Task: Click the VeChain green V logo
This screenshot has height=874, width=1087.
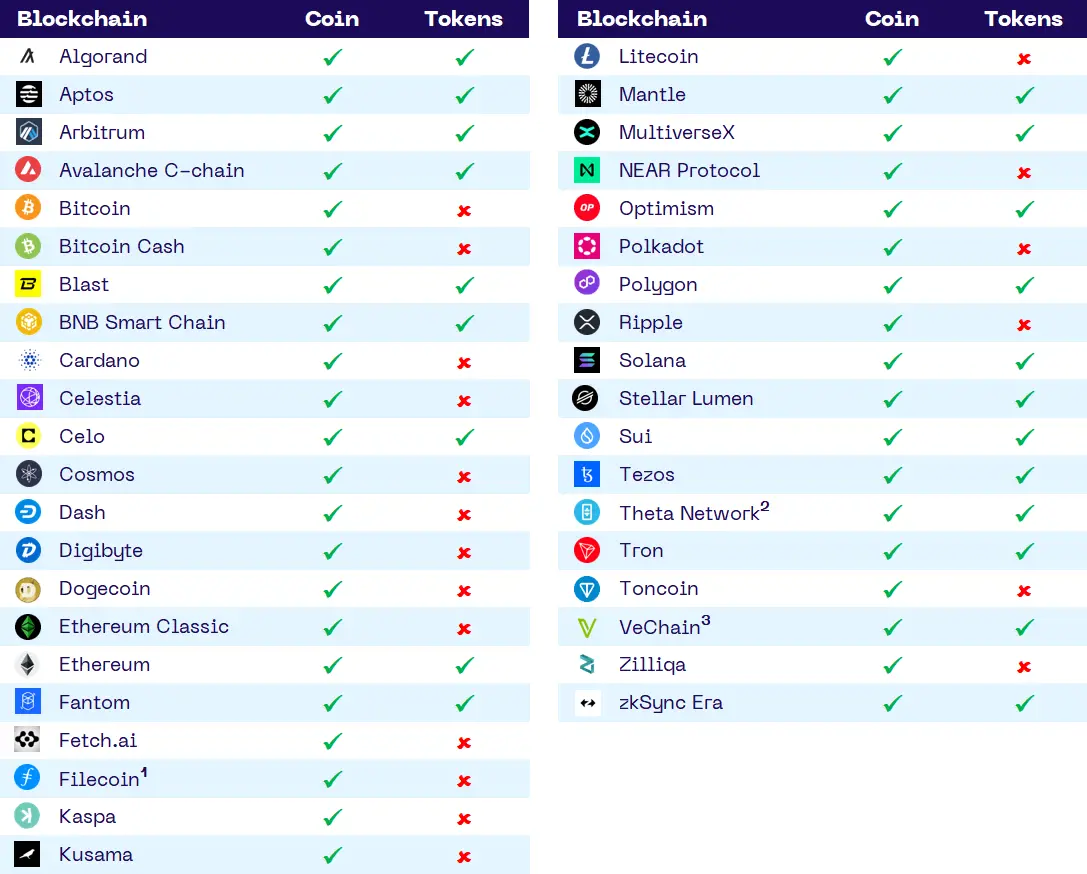Action: [587, 627]
